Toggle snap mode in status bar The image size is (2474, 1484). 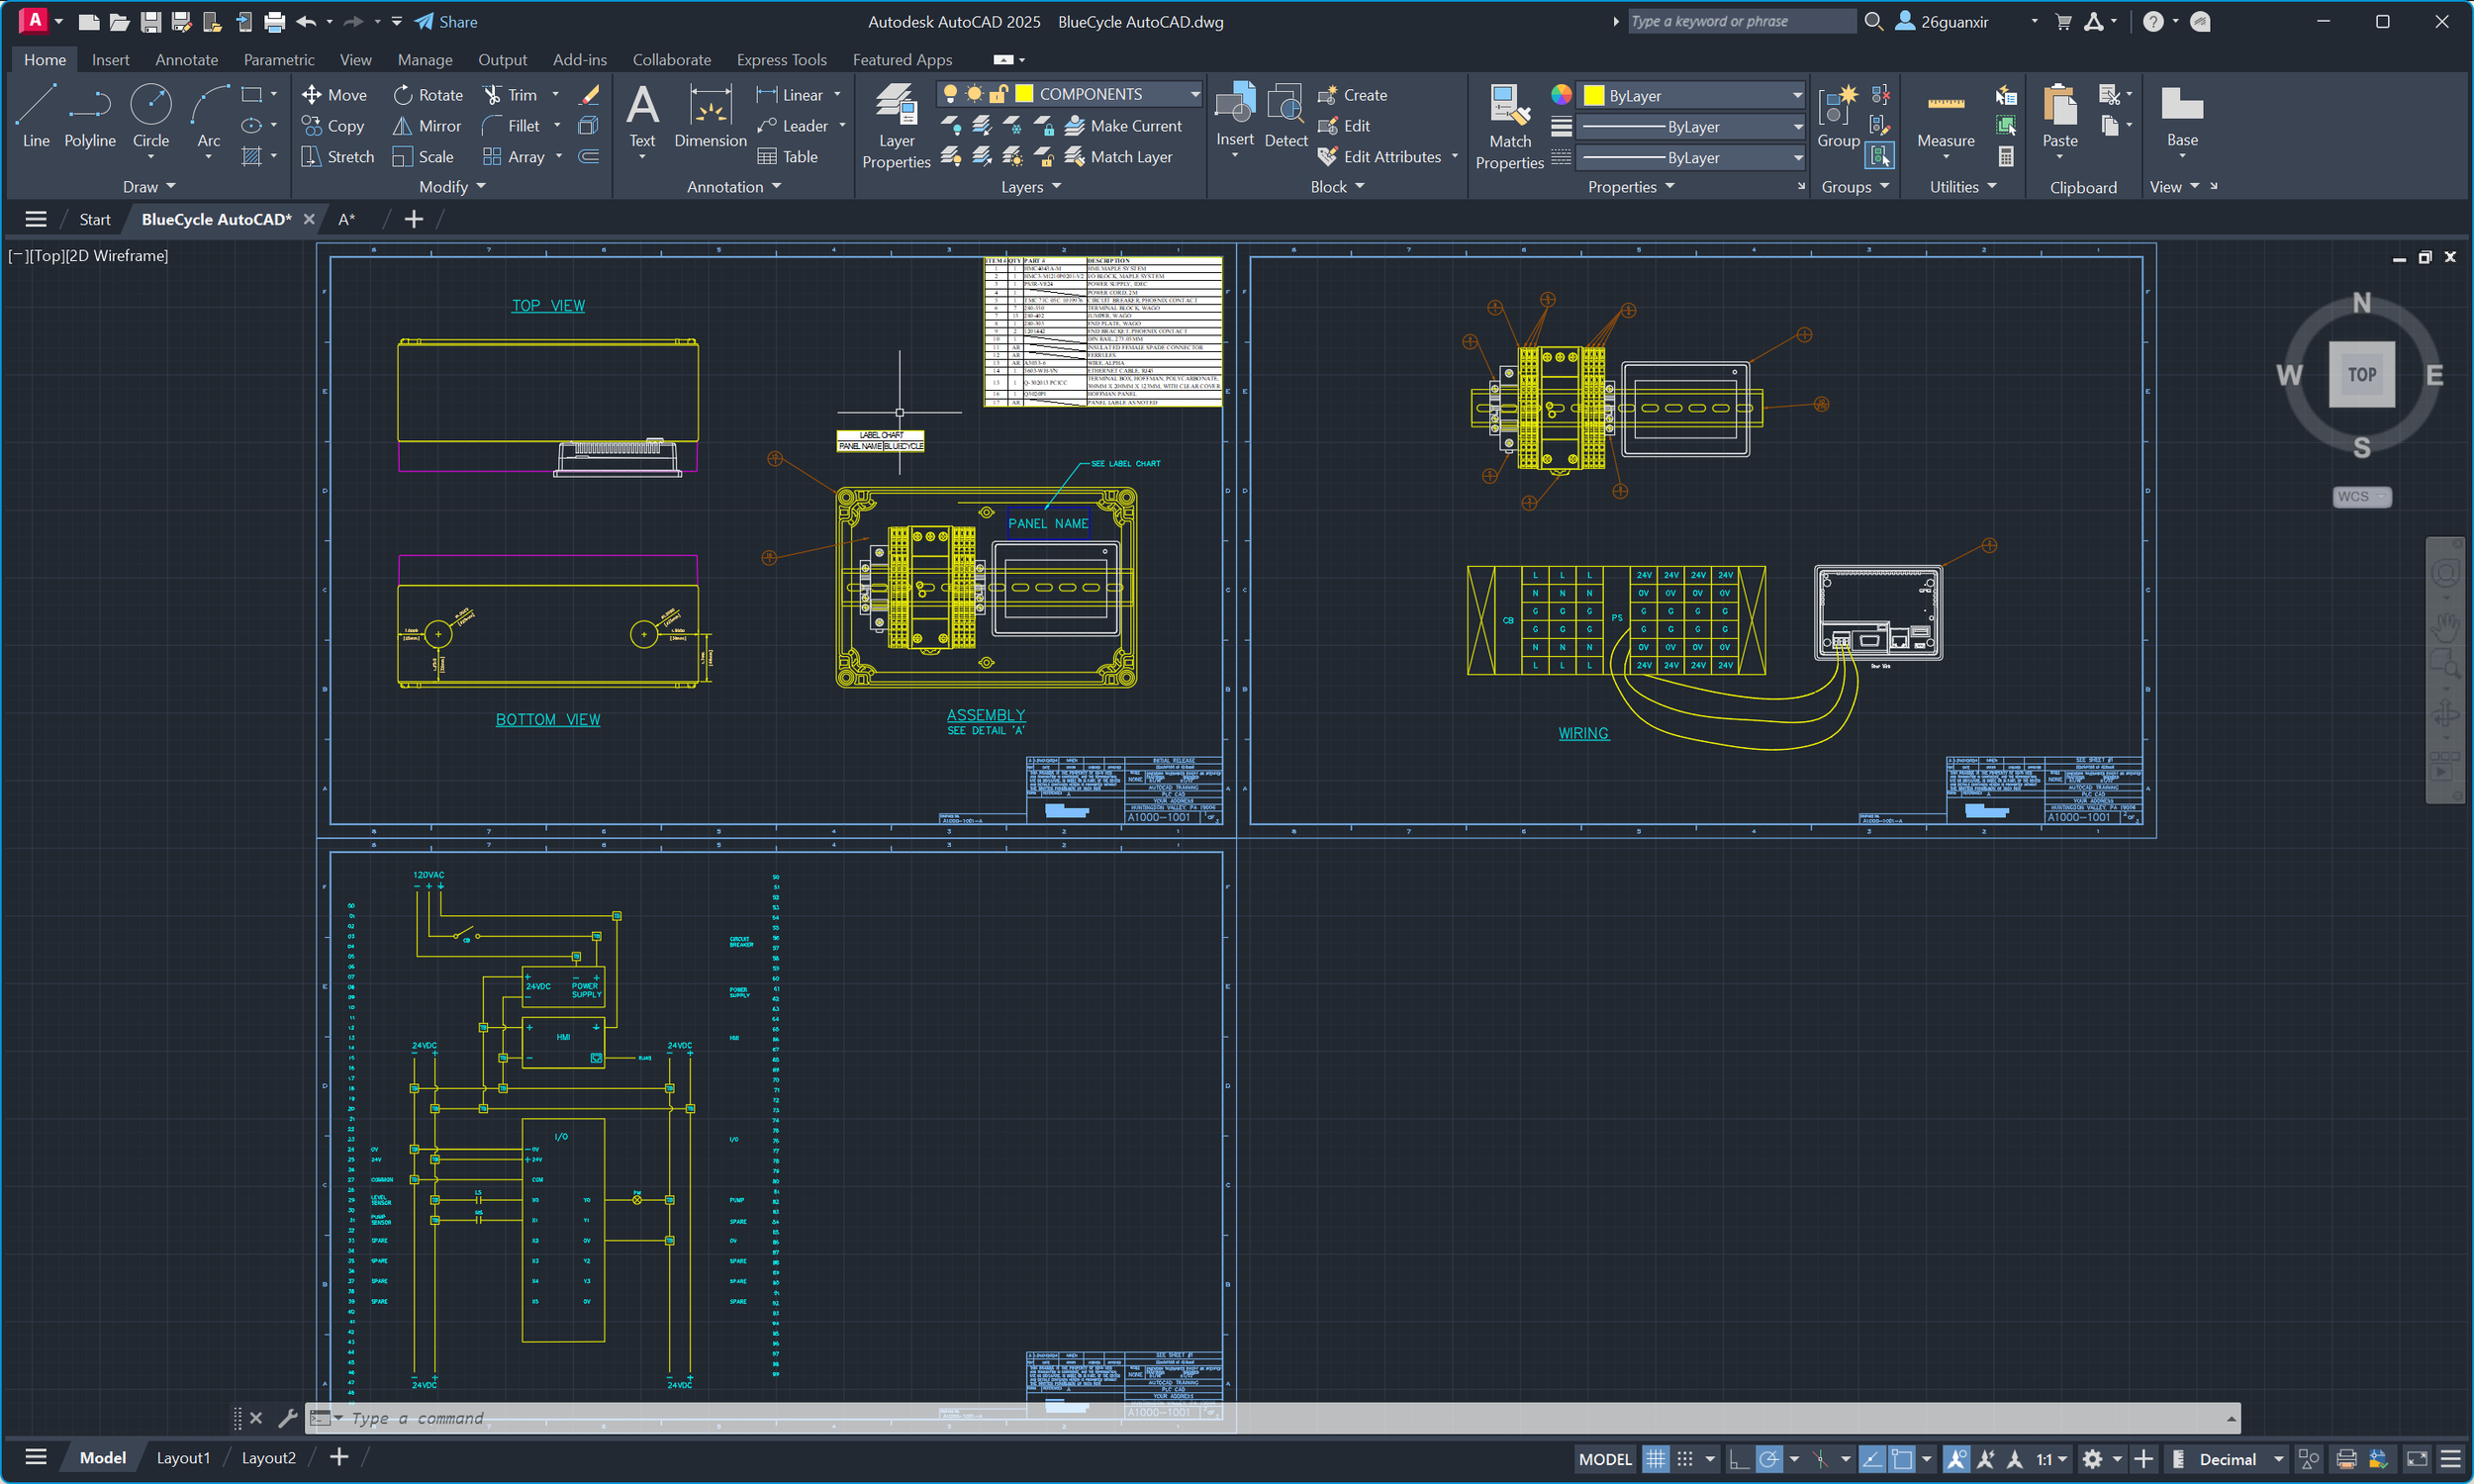pos(1685,1459)
